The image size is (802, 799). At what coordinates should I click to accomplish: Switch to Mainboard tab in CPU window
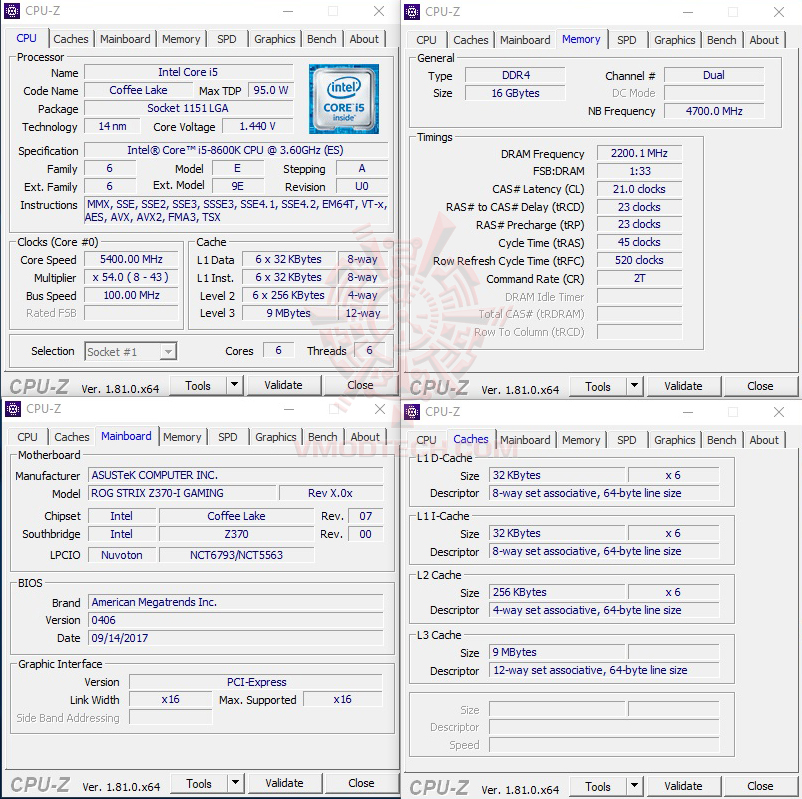click(x=125, y=39)
